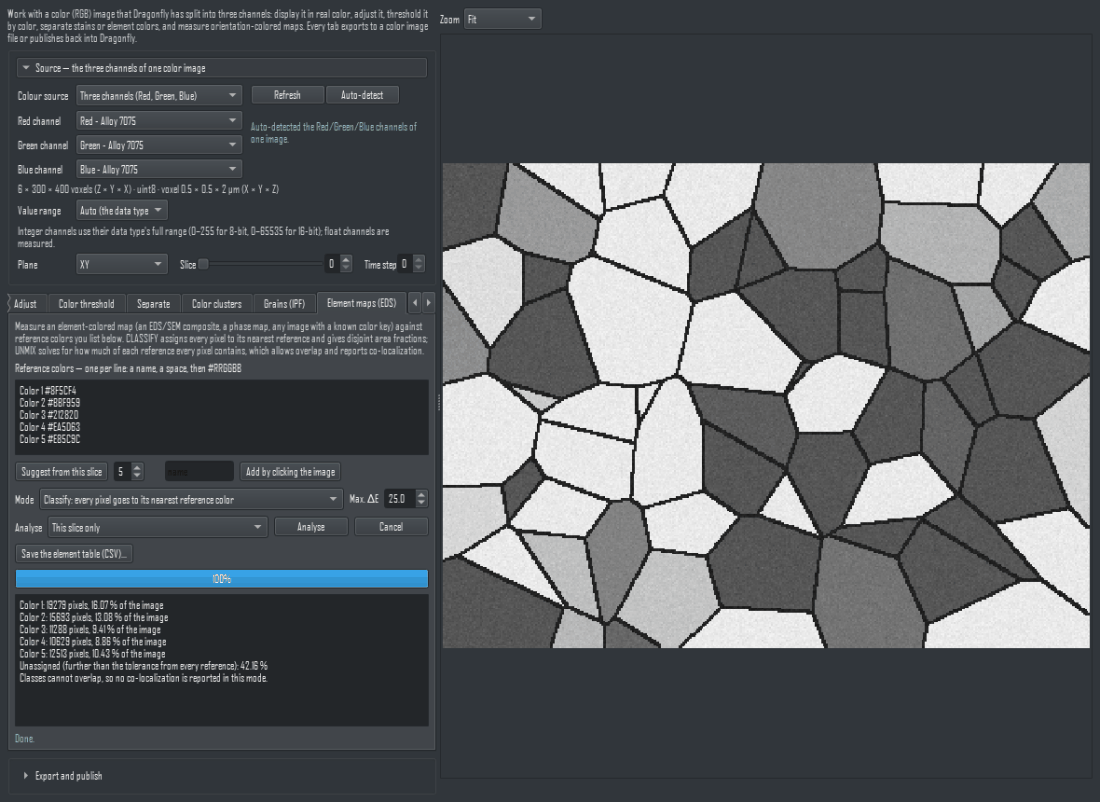Open the Zoom dropdown set to Fit
1100x802 pixels.
(502, 19)
